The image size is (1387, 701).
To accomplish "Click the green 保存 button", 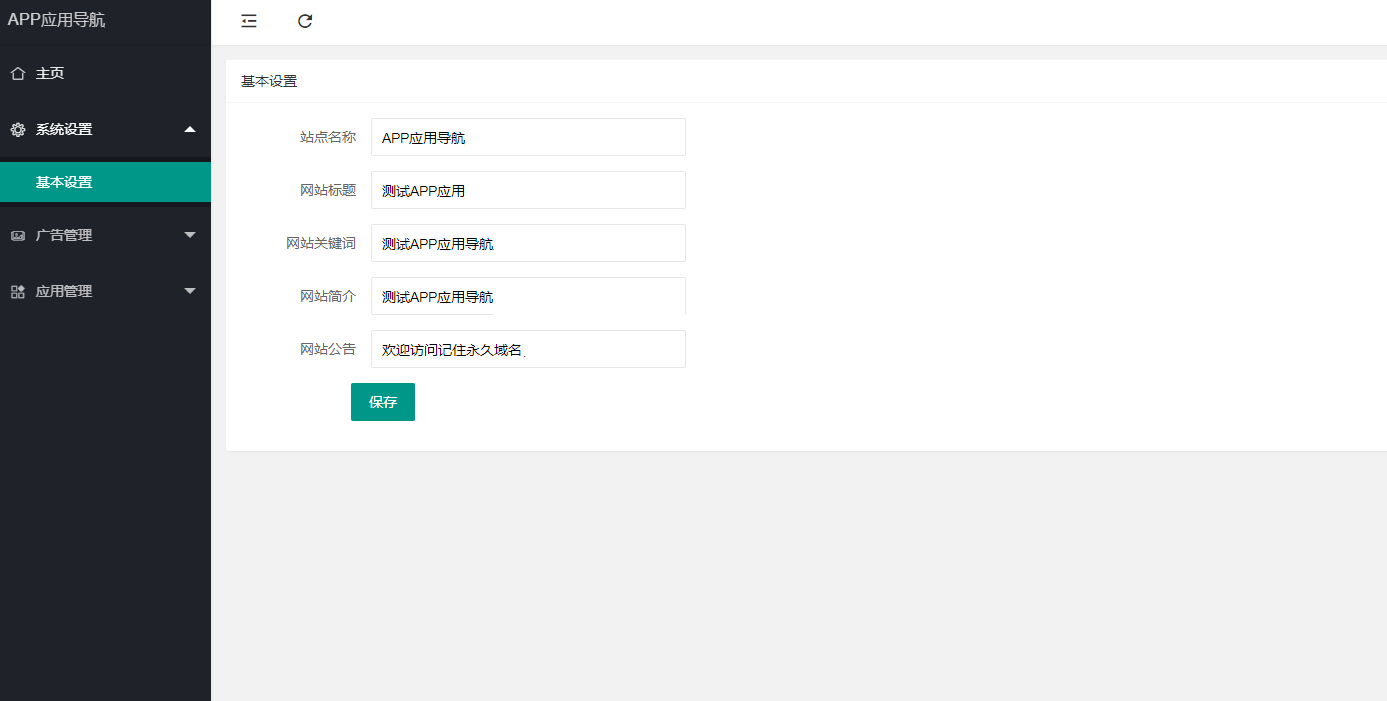I will click(383, 402).
